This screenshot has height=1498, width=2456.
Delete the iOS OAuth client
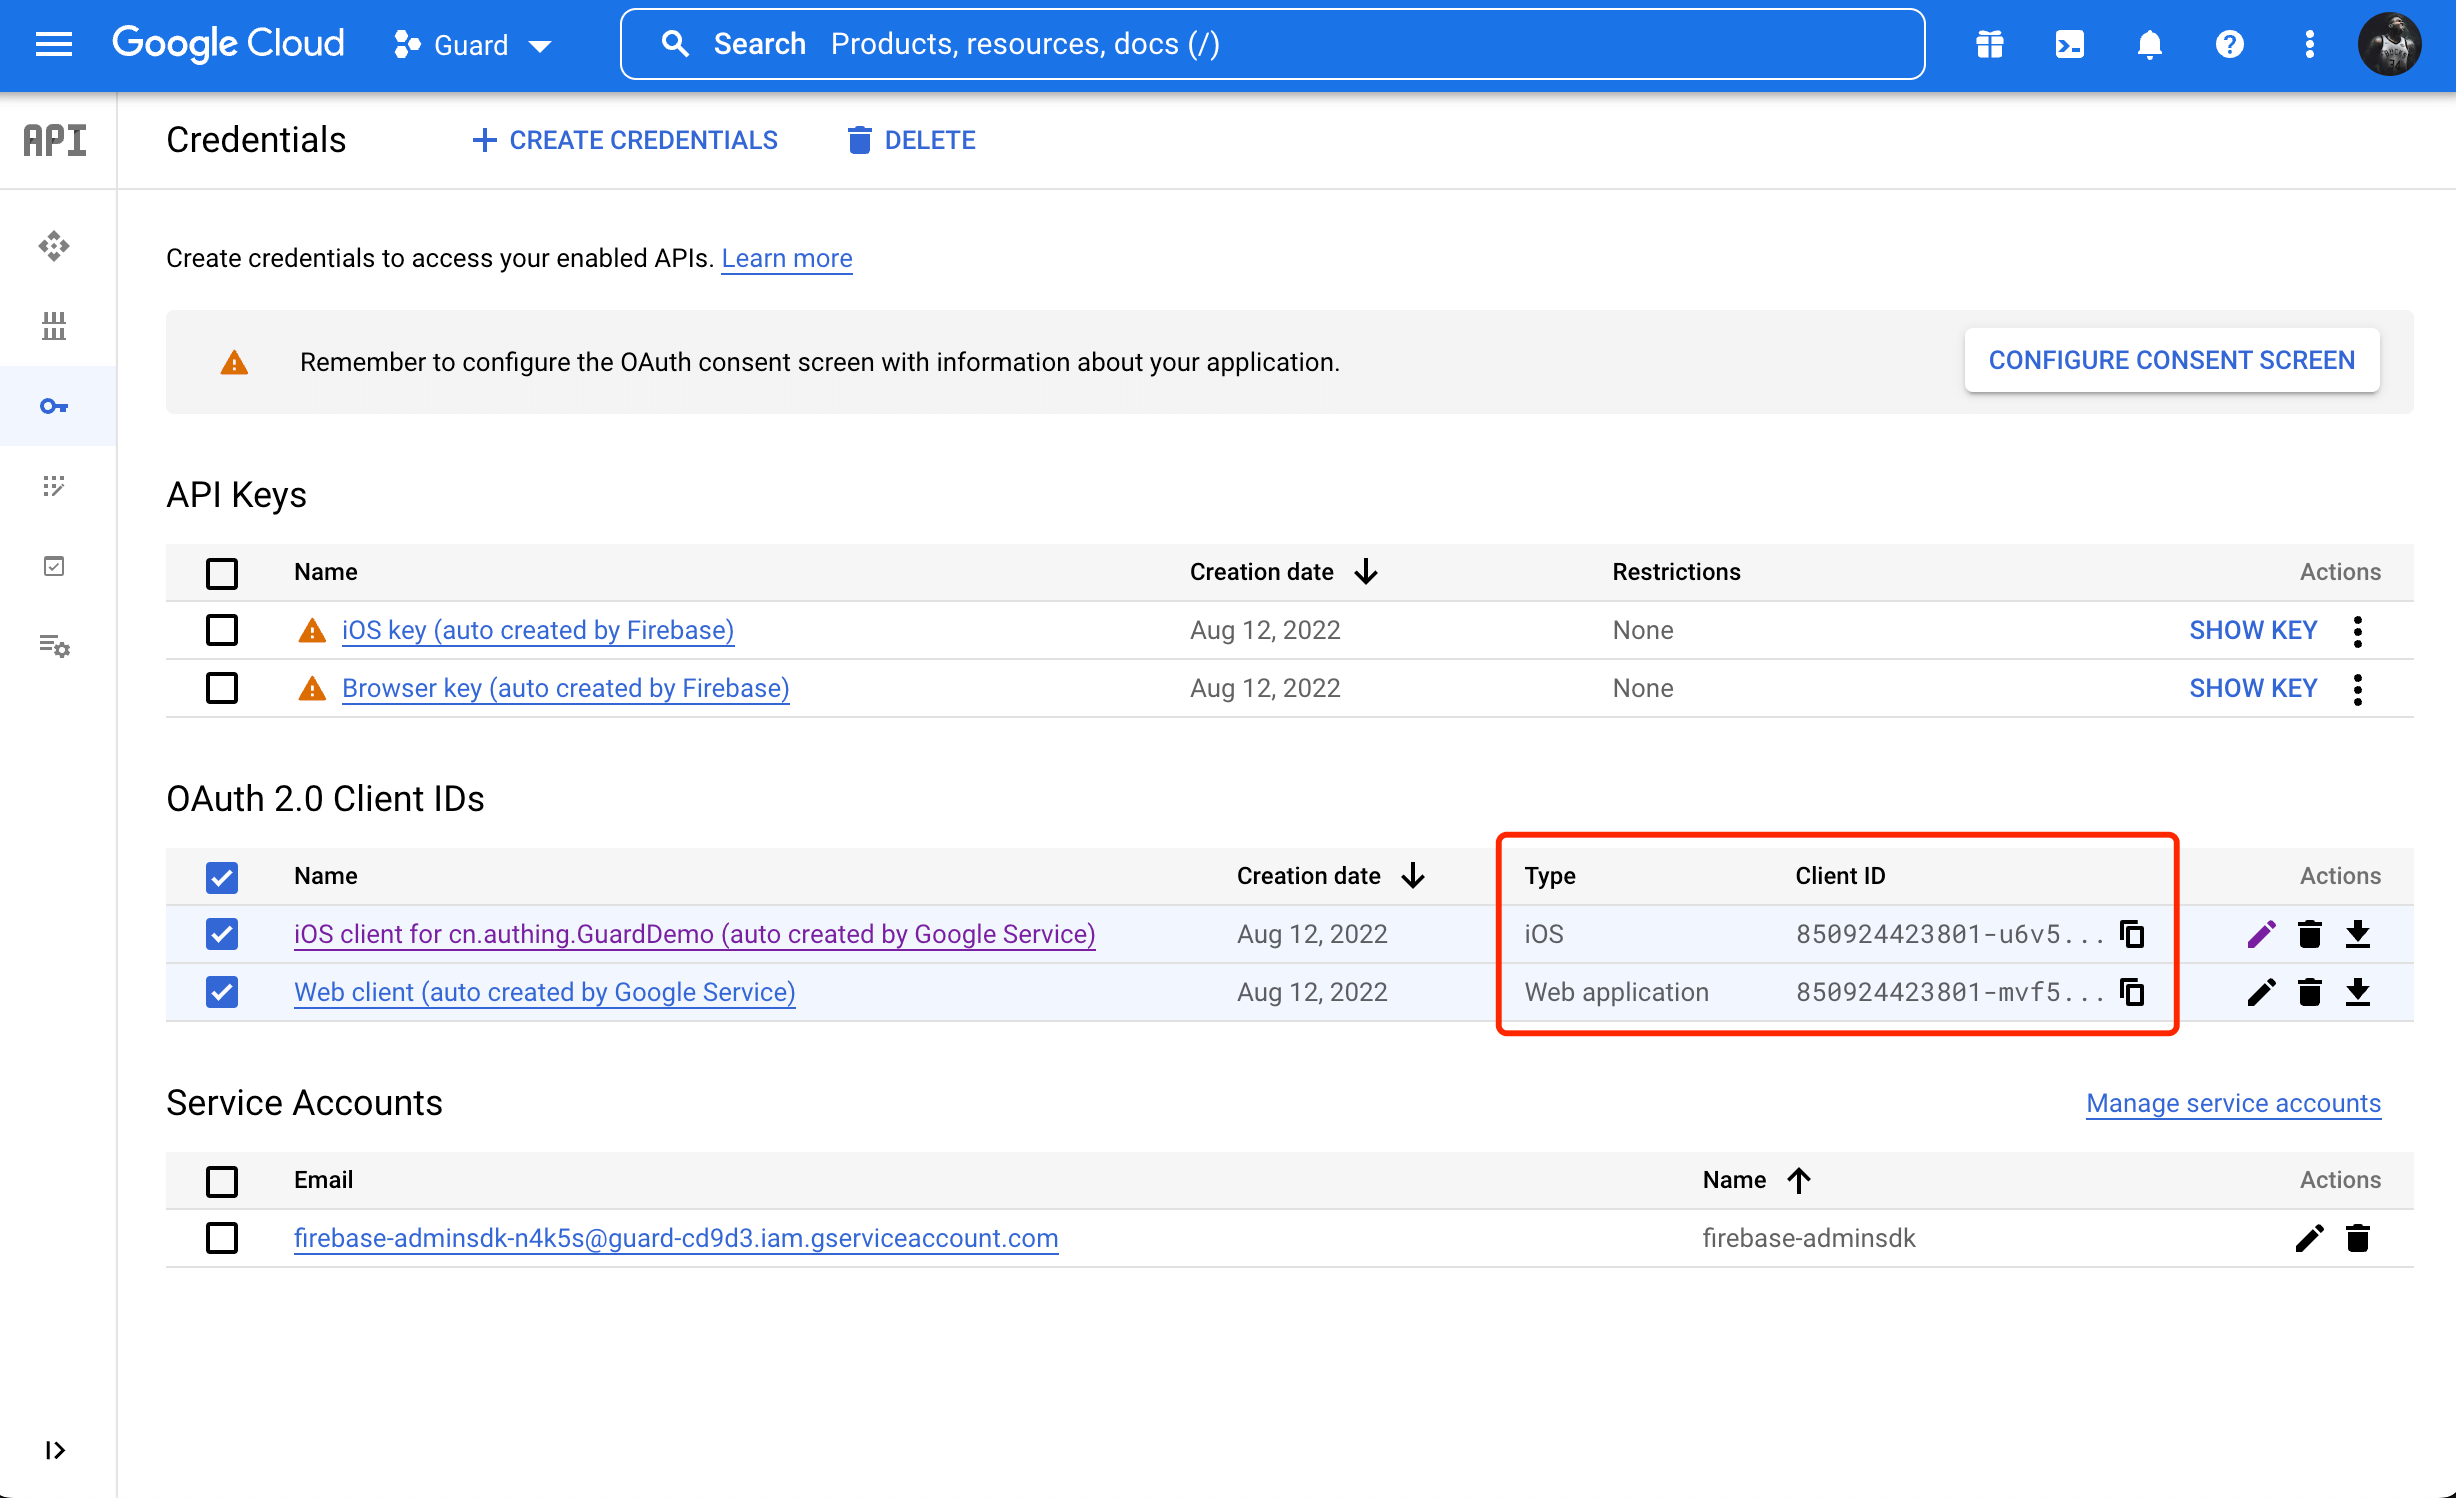pyautogui.click(x=2309, y=934)
